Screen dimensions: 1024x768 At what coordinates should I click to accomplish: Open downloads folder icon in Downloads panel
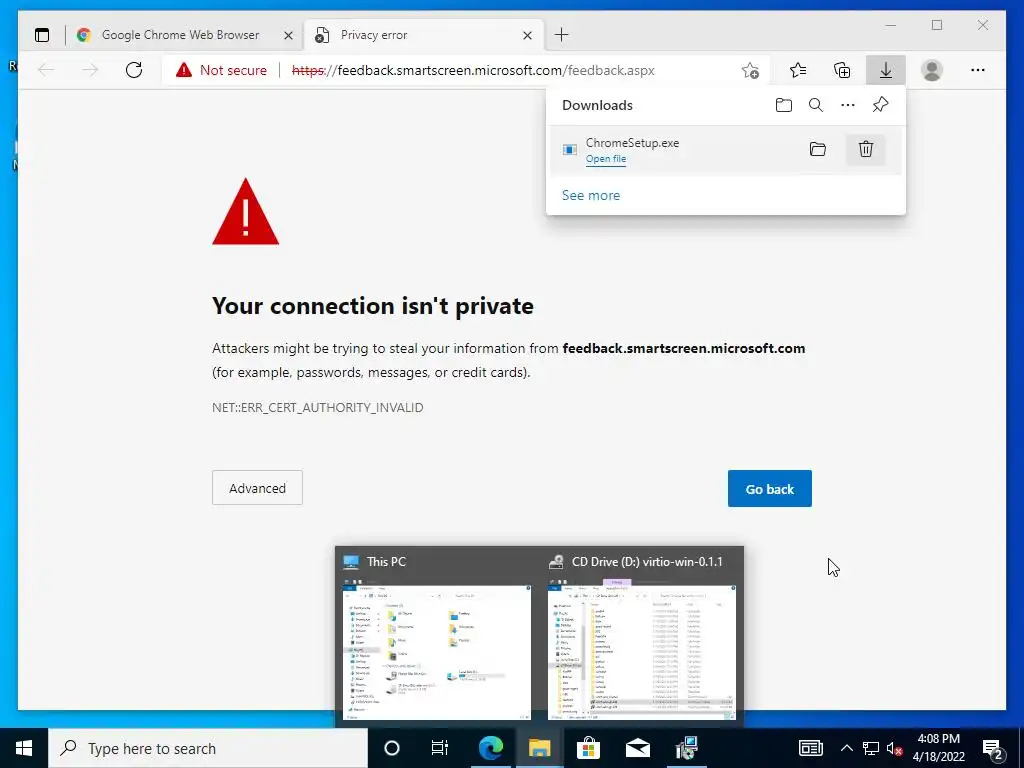[784, 105]
